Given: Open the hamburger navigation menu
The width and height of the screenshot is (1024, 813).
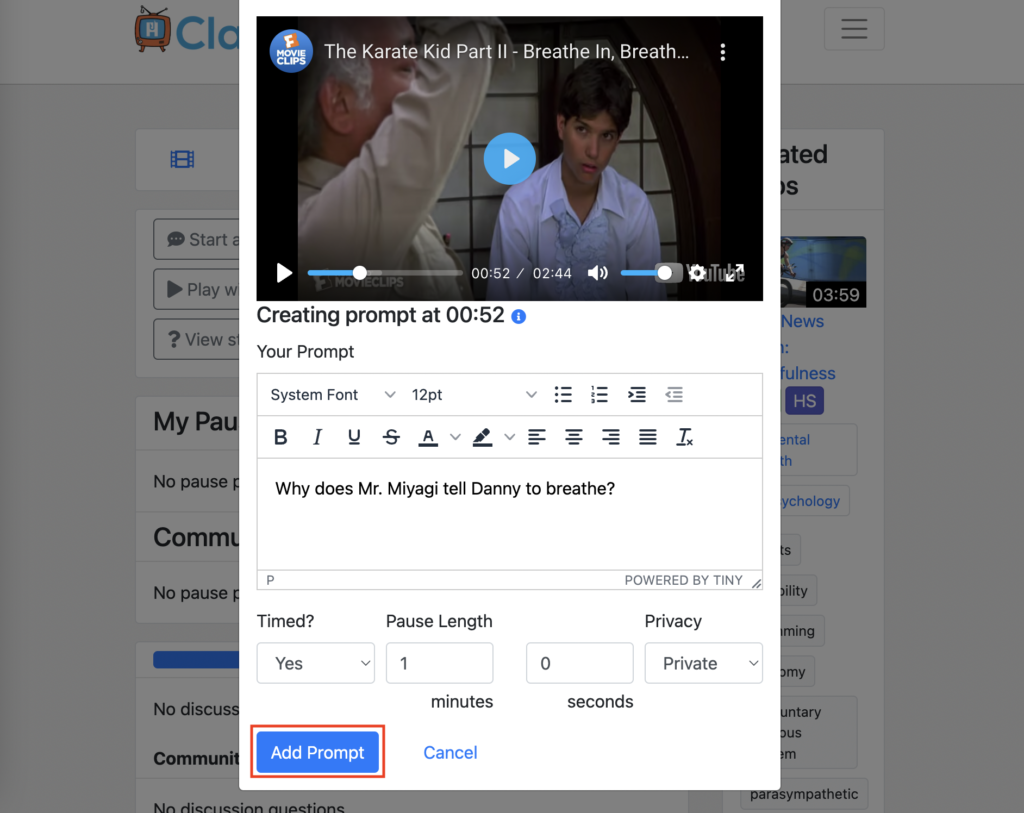Looking at the screenshot, I should tap(854, 29).
